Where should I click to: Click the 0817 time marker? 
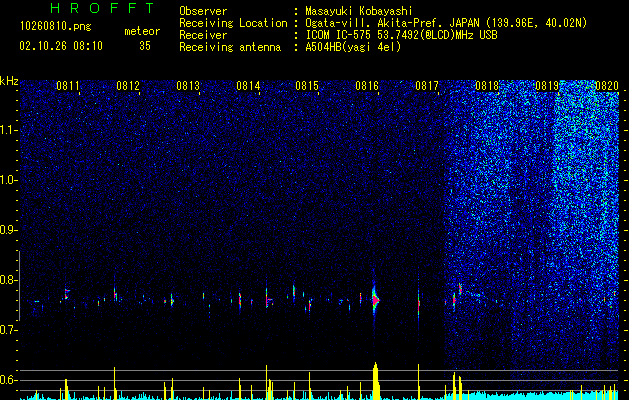click(x=427, y=86)
